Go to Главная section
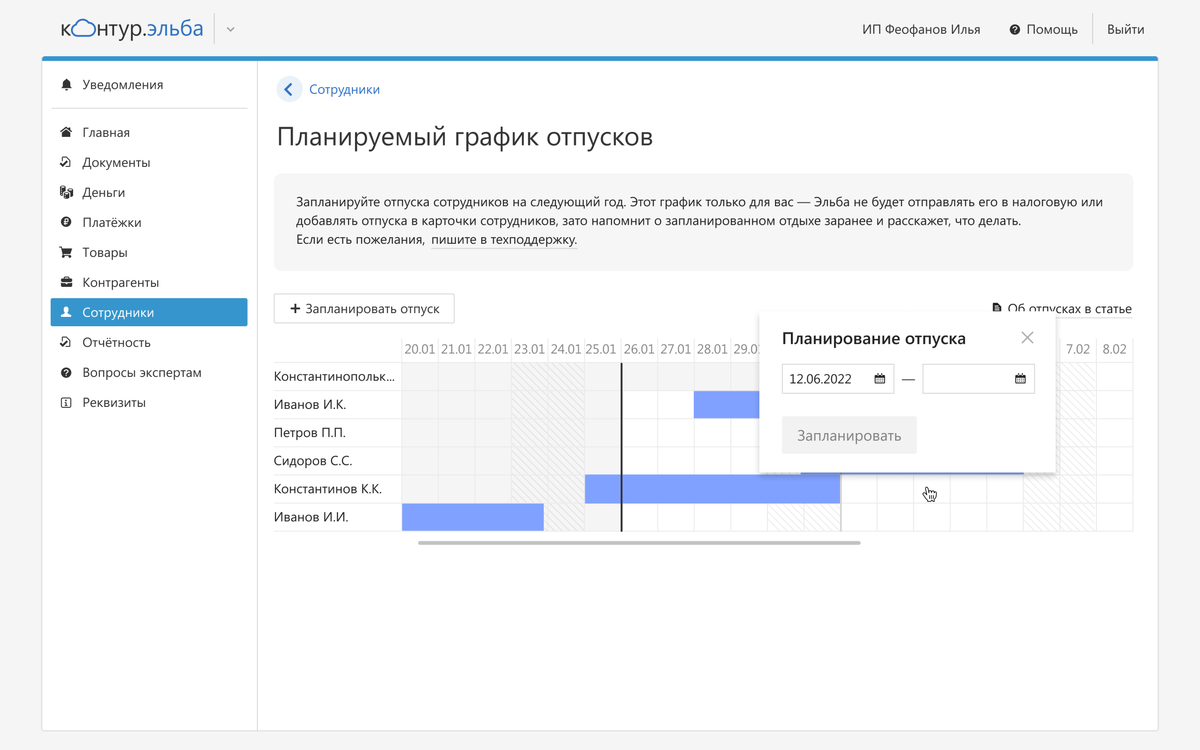 [106, 132]
